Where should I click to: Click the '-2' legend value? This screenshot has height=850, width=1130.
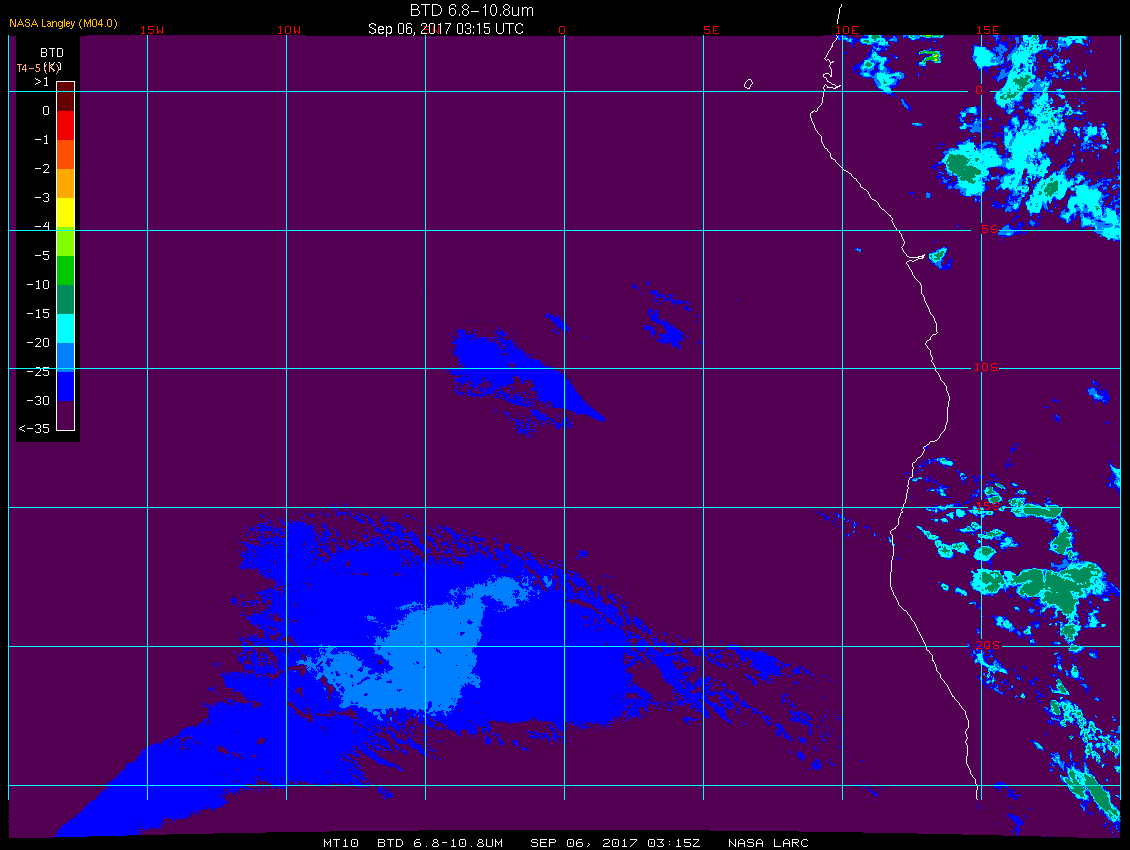click(42, 169)
